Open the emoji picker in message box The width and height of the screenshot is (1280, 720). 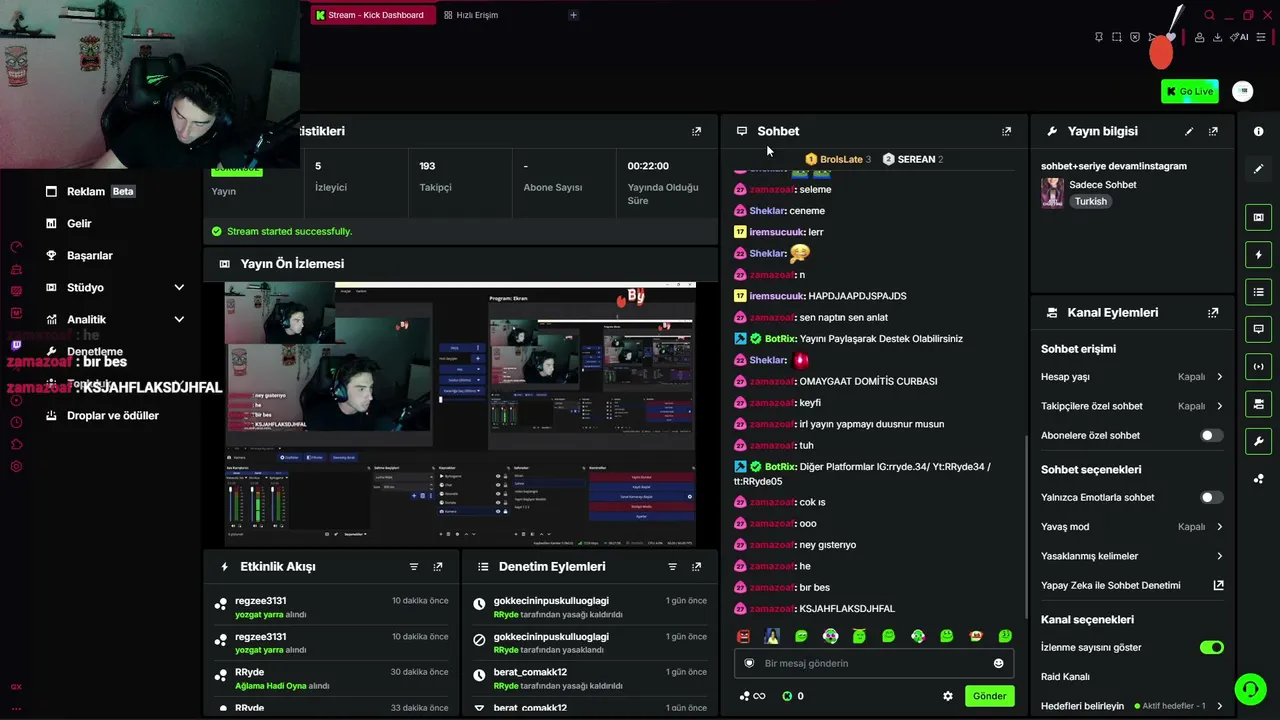pos(998,663)
